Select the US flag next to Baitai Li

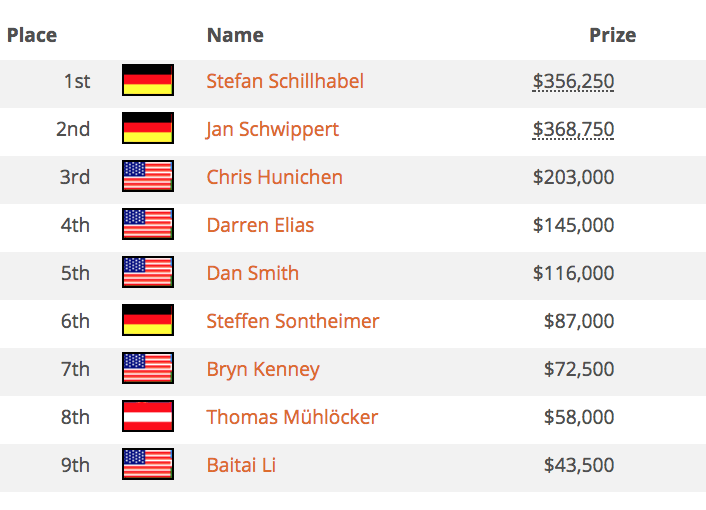point(148,464)
